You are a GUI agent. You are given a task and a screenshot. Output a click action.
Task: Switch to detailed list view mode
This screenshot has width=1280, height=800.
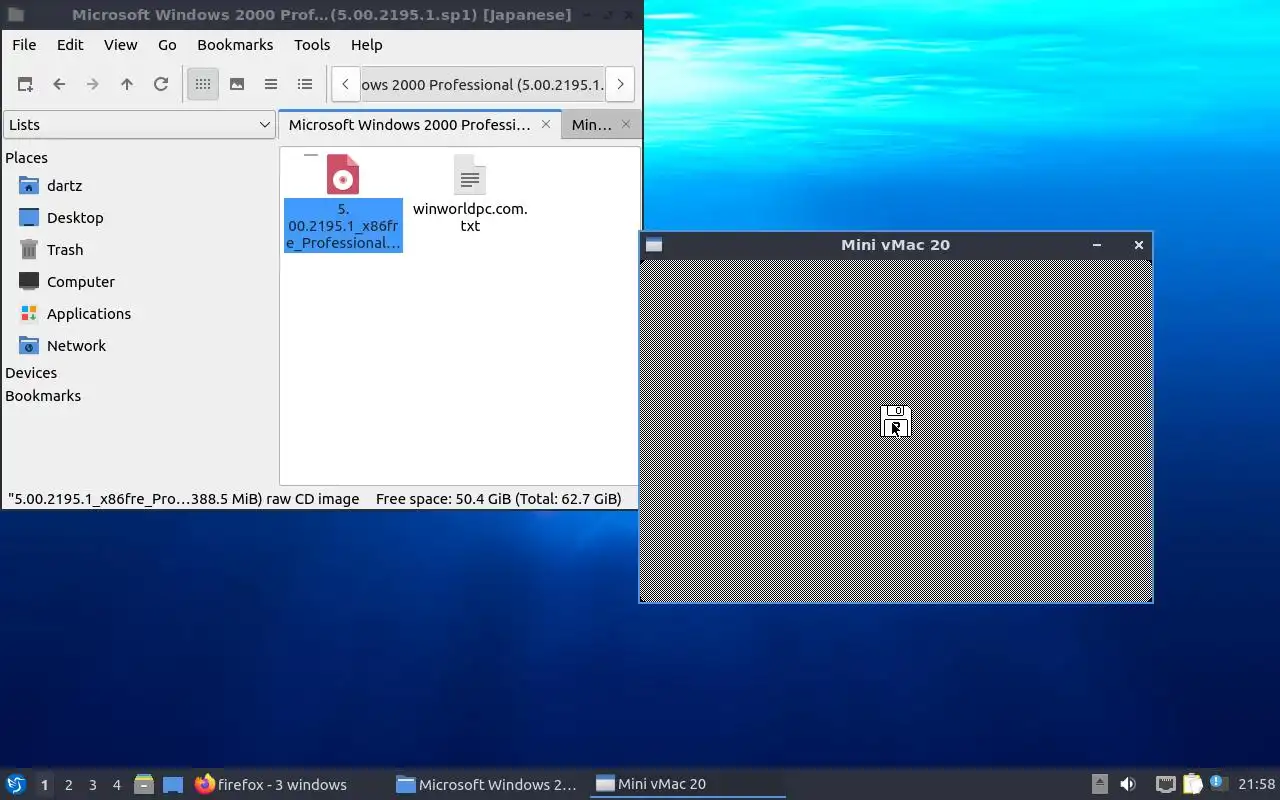pyautogui.click(x=305, y=84)
